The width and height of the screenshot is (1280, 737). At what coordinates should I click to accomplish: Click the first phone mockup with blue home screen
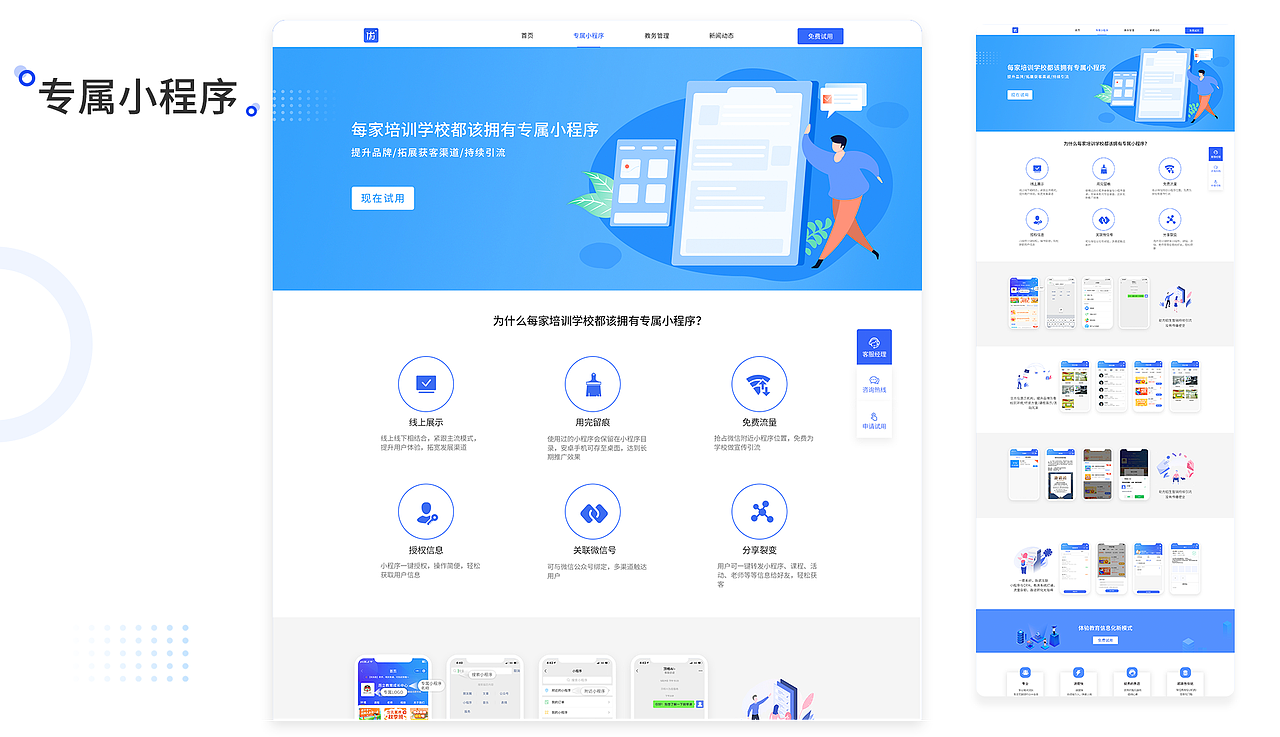(x=394, y=688)
